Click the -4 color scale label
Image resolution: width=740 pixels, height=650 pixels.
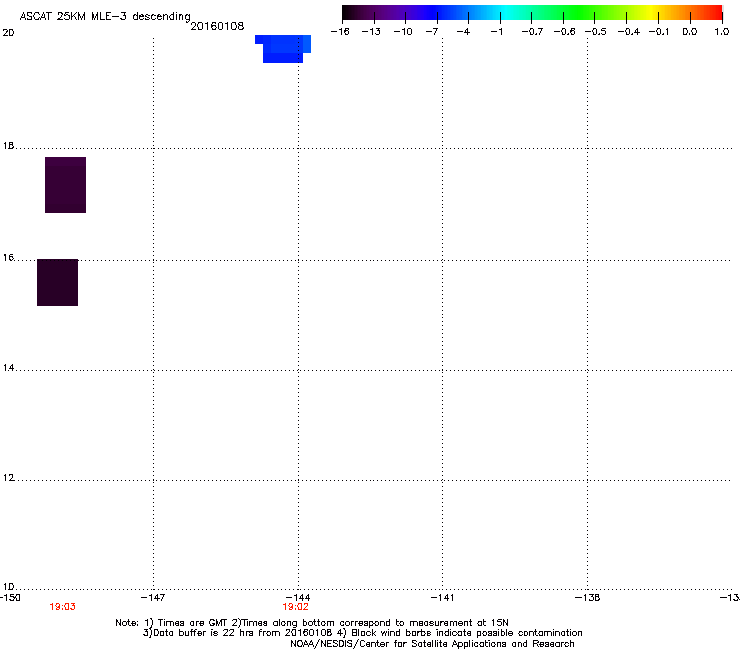click(x=463, y=32)
